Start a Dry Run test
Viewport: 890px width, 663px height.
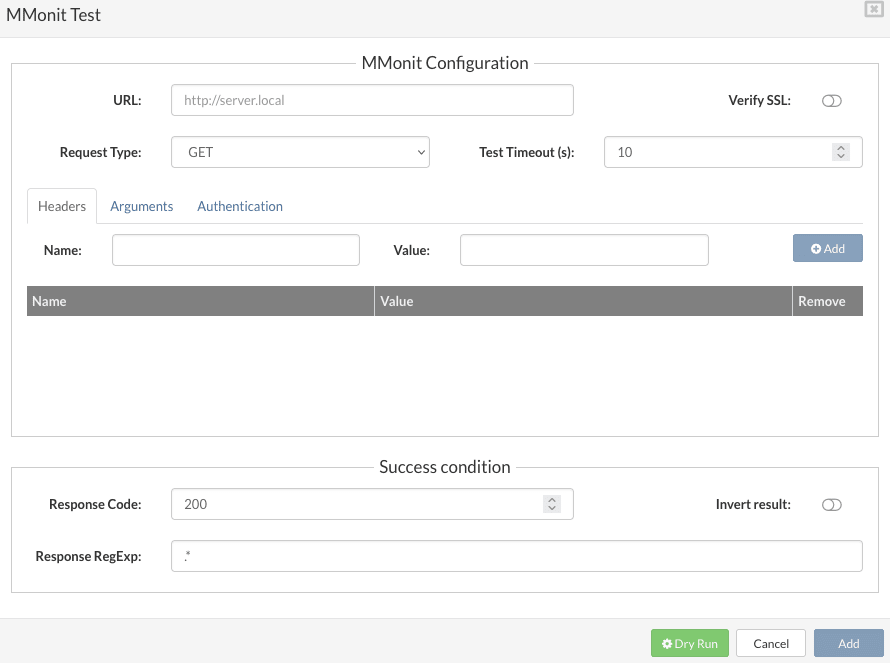pos(690,643)
